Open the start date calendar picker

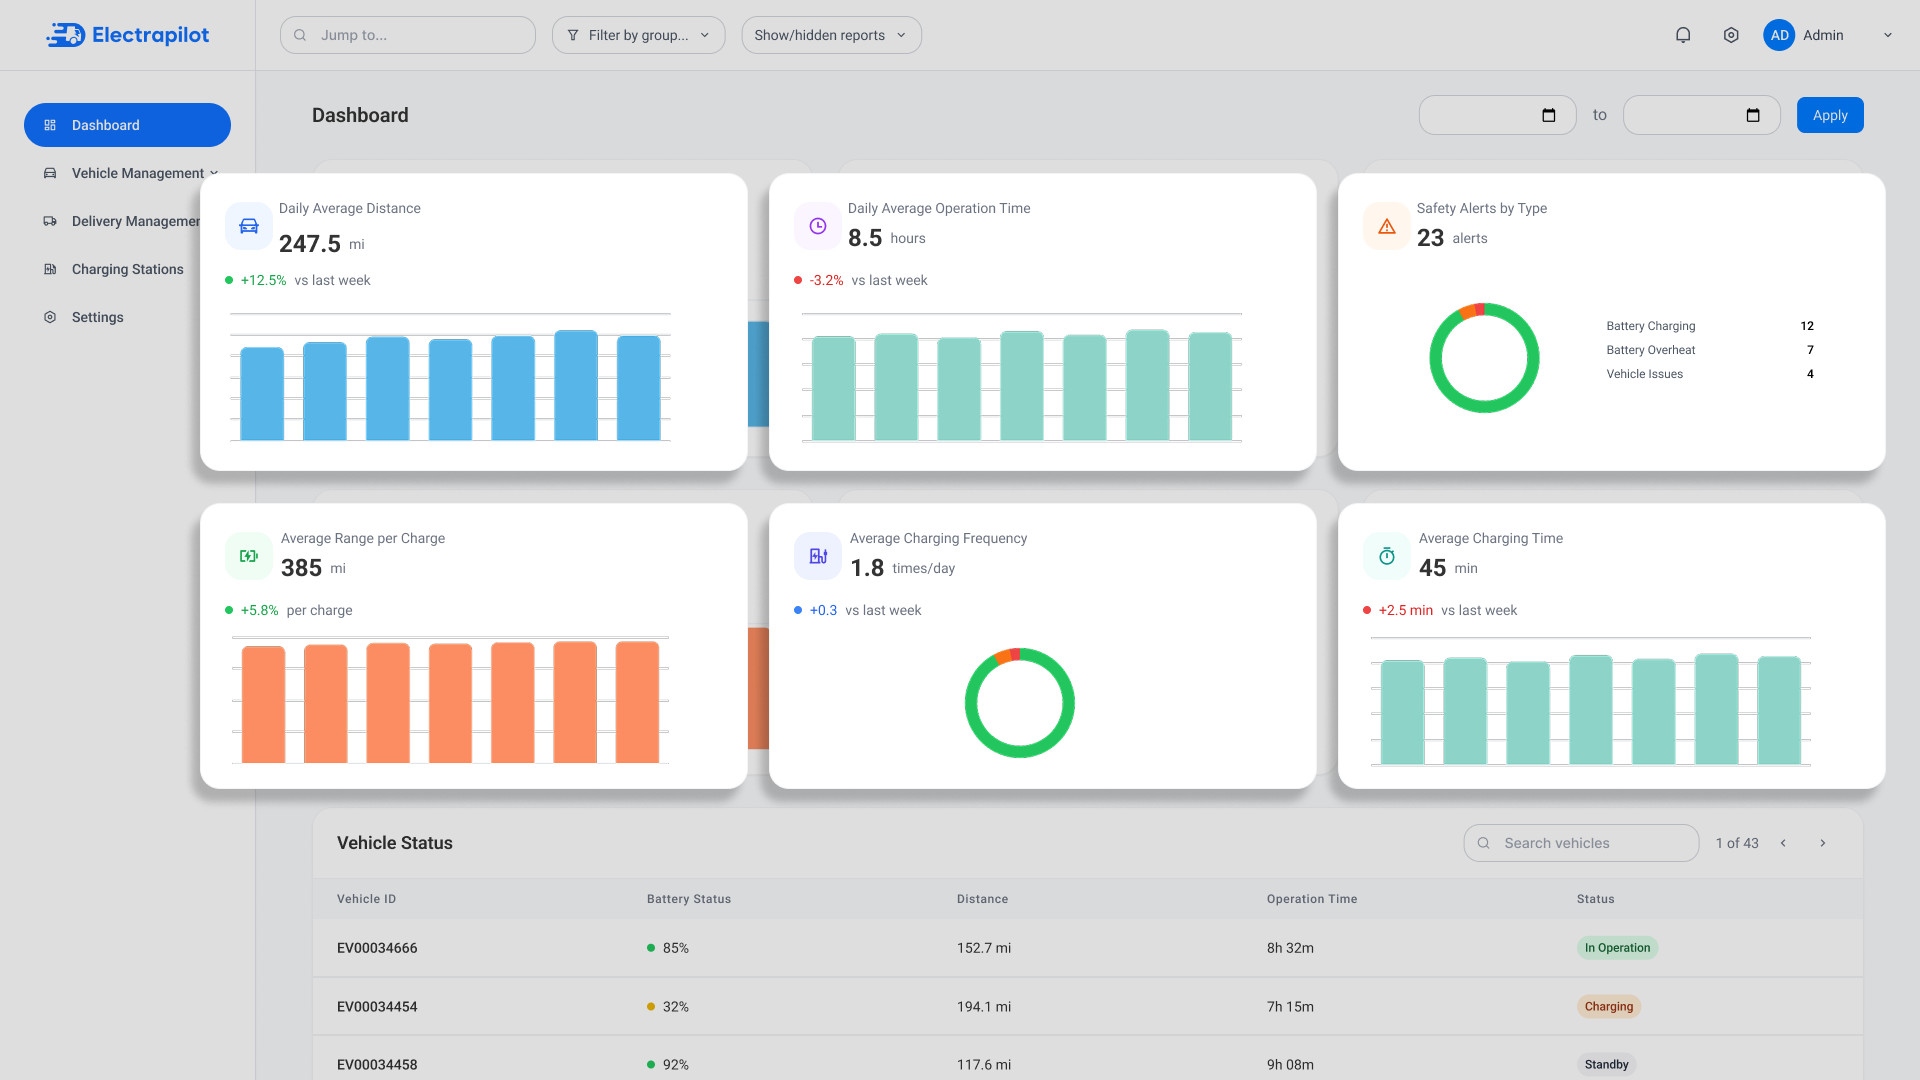(x=1549, y=115)
